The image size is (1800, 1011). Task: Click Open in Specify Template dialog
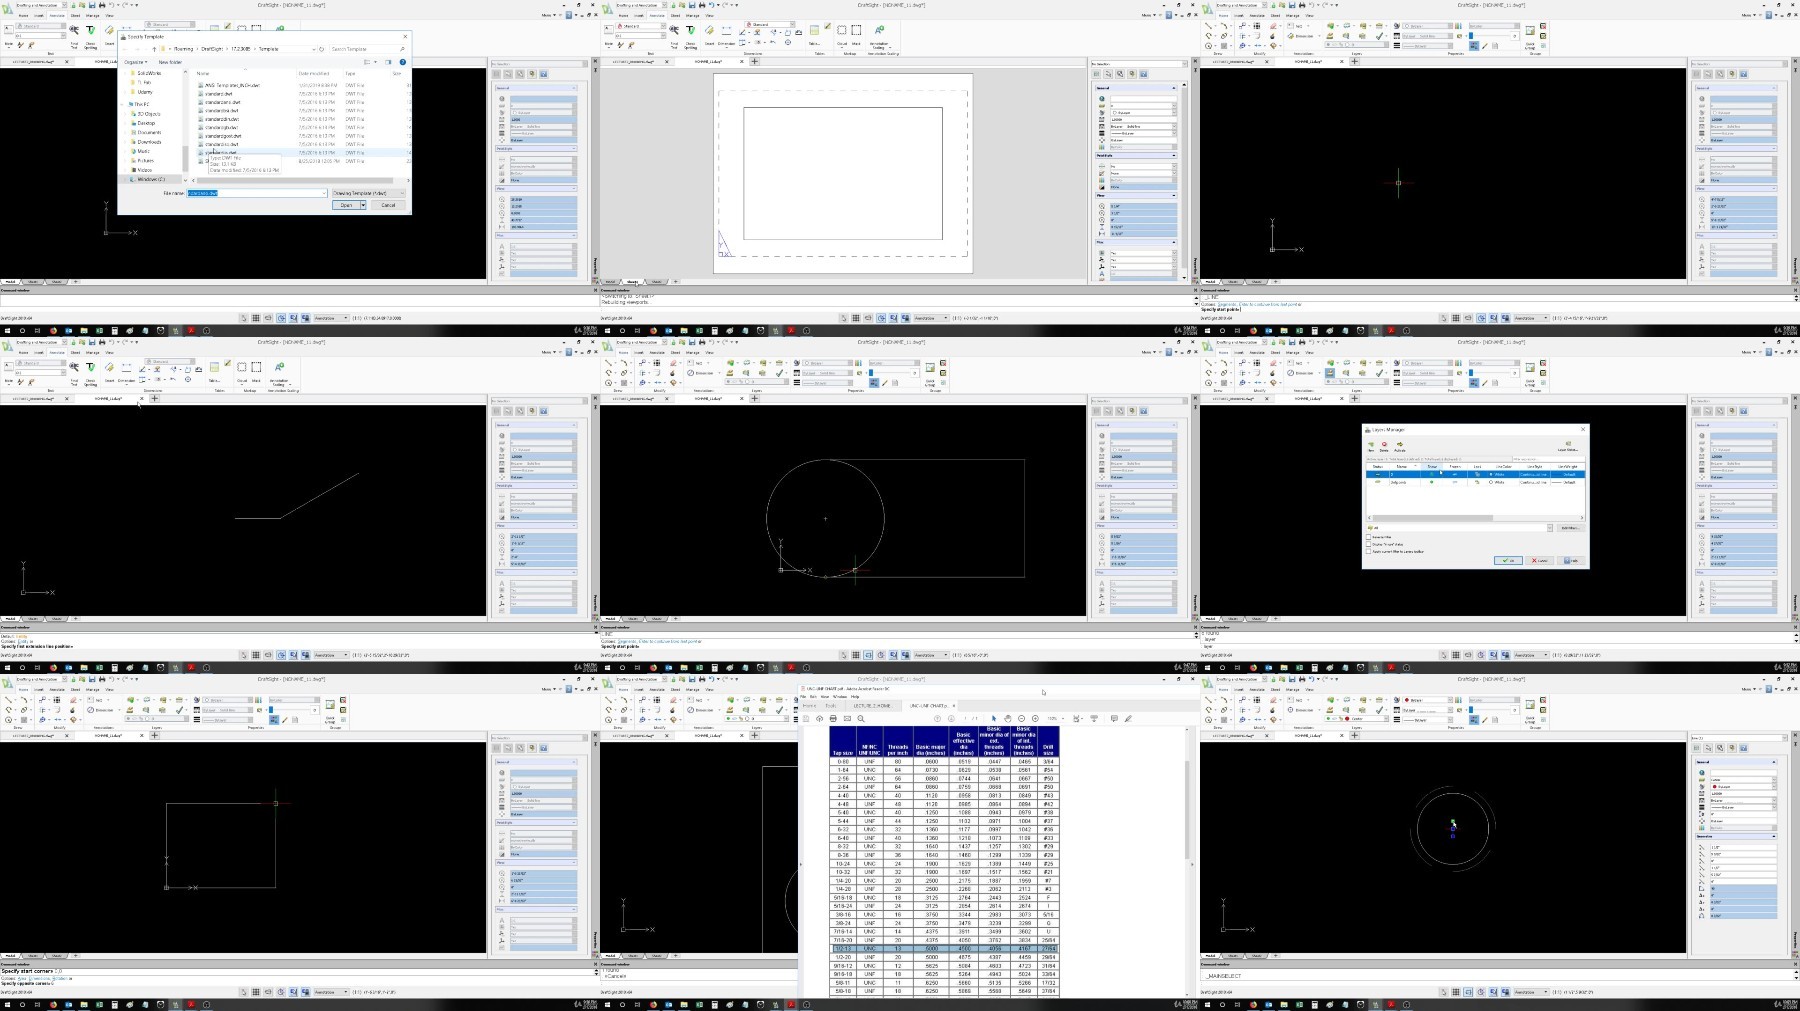click(346, 205)
